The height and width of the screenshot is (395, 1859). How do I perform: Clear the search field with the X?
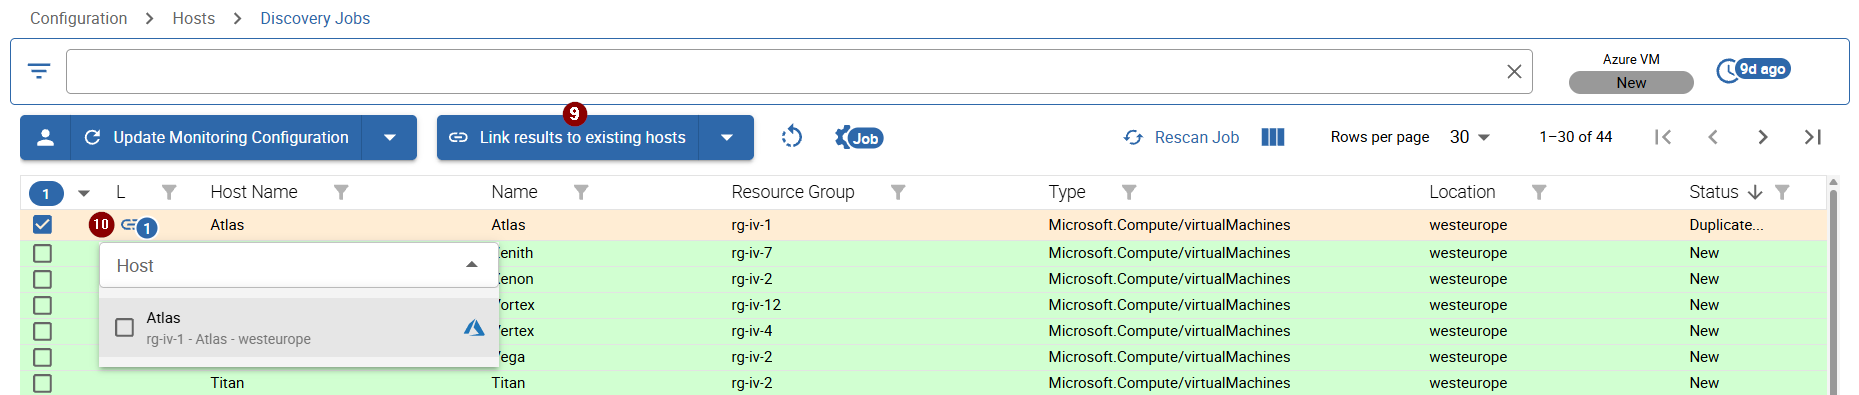1514,71
